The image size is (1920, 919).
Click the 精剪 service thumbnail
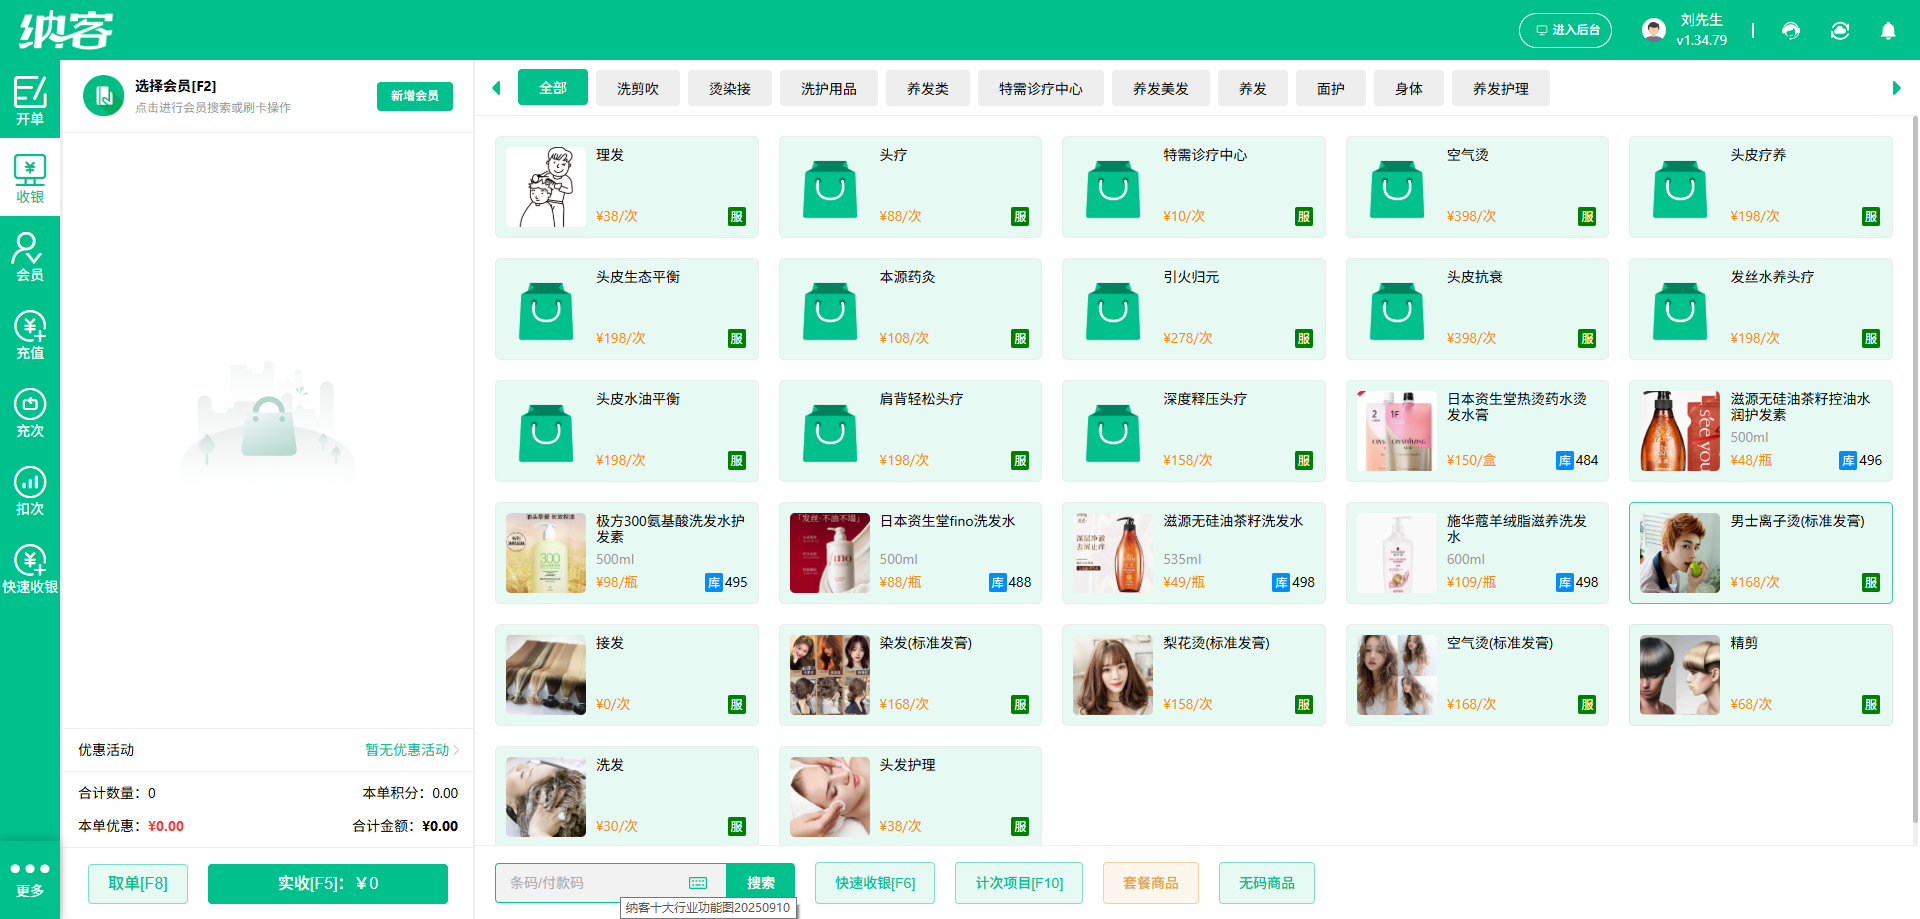1680,675
